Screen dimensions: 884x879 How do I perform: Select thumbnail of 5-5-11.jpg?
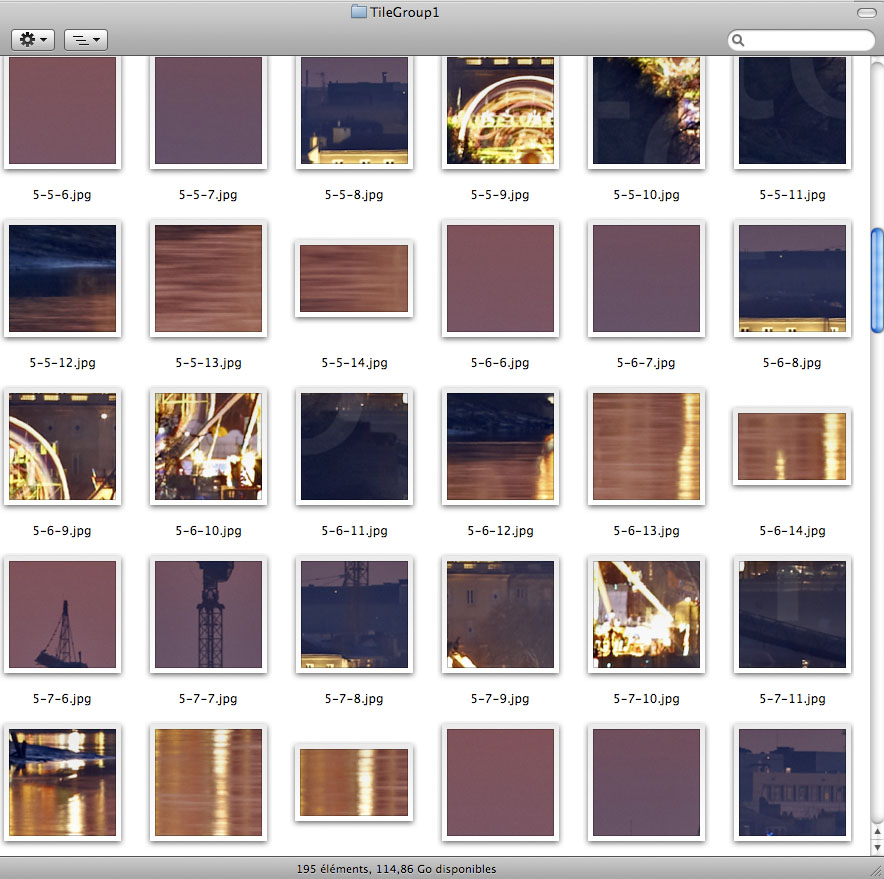[792, 111]
